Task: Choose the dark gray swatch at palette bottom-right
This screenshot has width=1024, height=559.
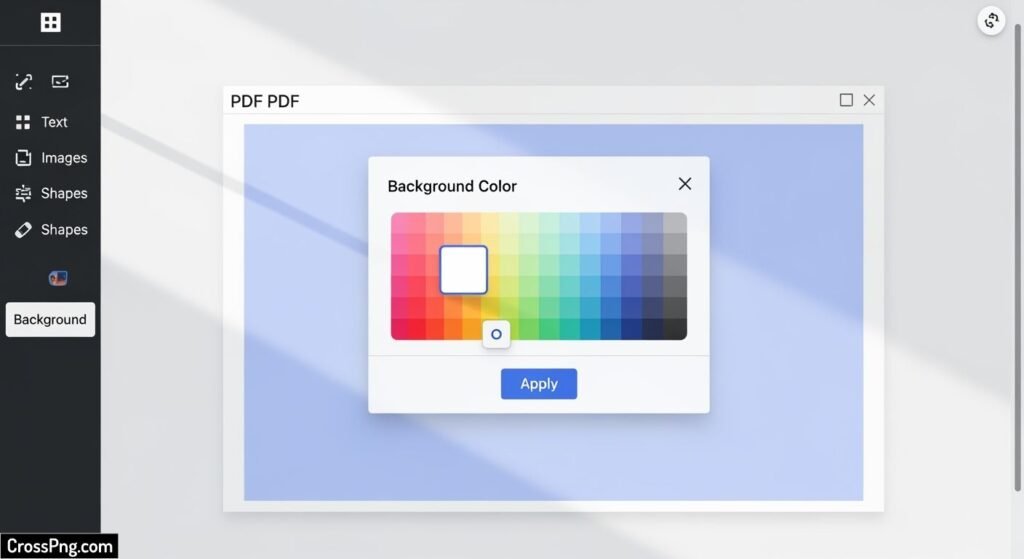Action: pyautogui.click(x=676, y=329)
